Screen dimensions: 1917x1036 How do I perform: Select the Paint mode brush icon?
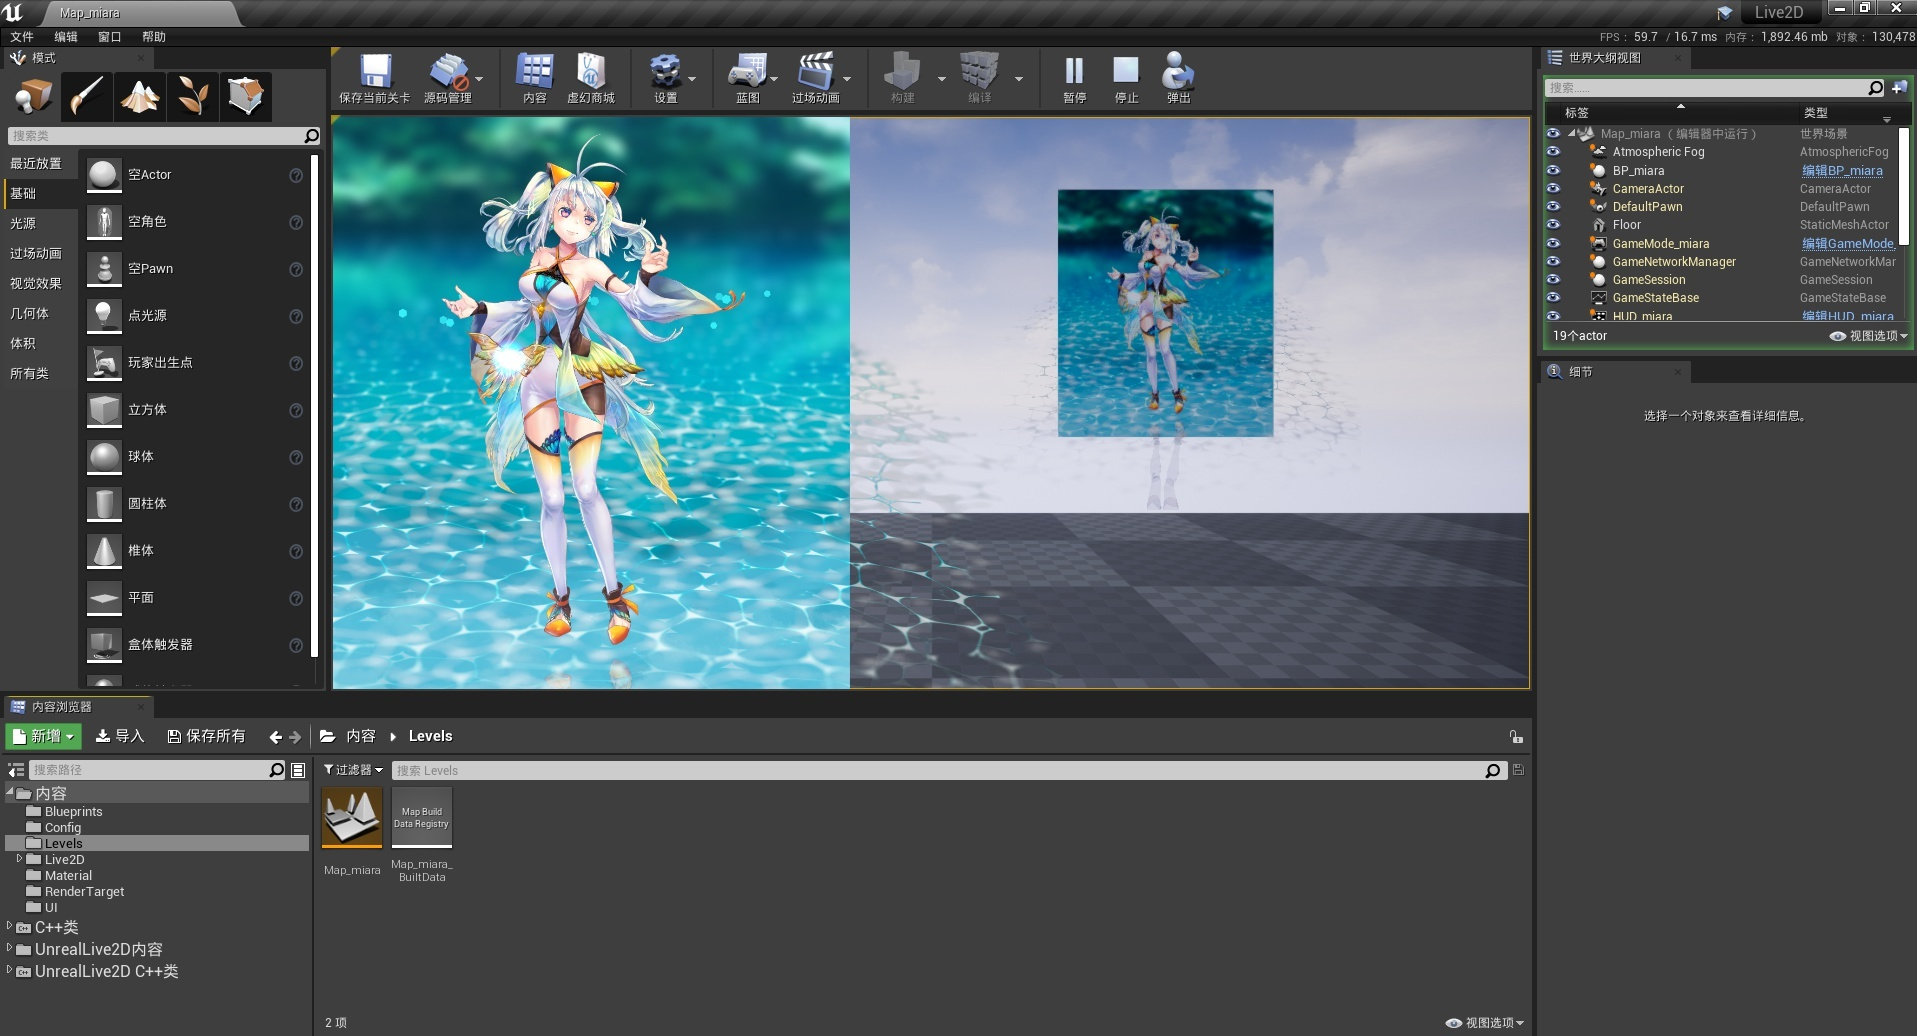(x=87, y=96)
